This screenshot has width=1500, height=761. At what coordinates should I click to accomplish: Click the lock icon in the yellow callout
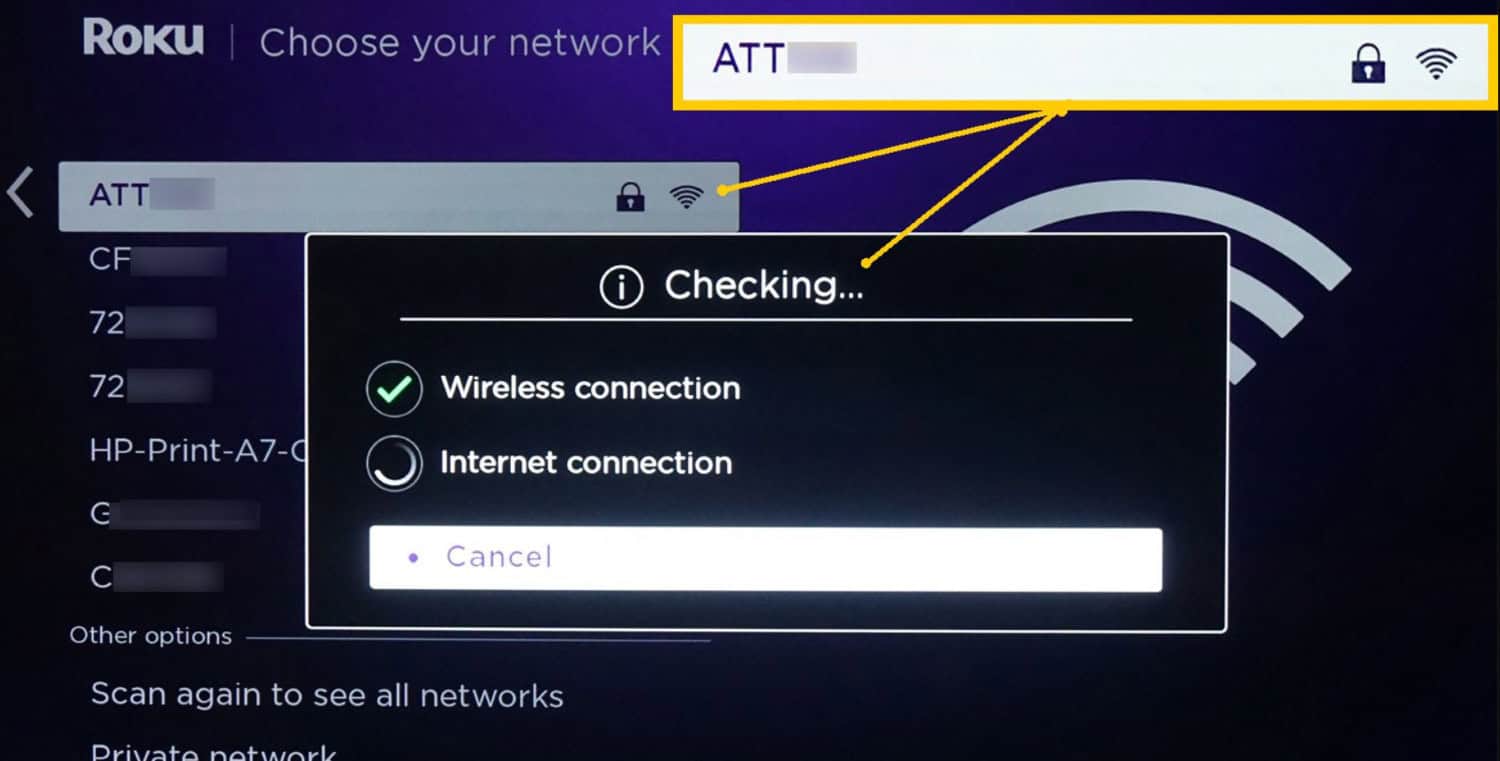(x=1368, y=65)
